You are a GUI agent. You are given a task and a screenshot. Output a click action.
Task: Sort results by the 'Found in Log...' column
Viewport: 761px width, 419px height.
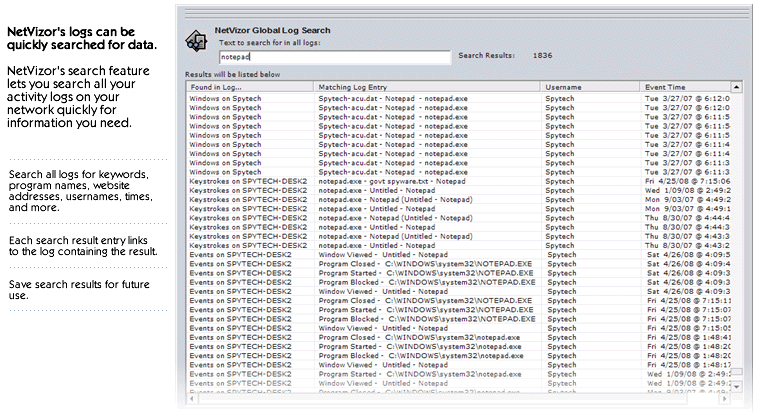[x=250, y=88]
